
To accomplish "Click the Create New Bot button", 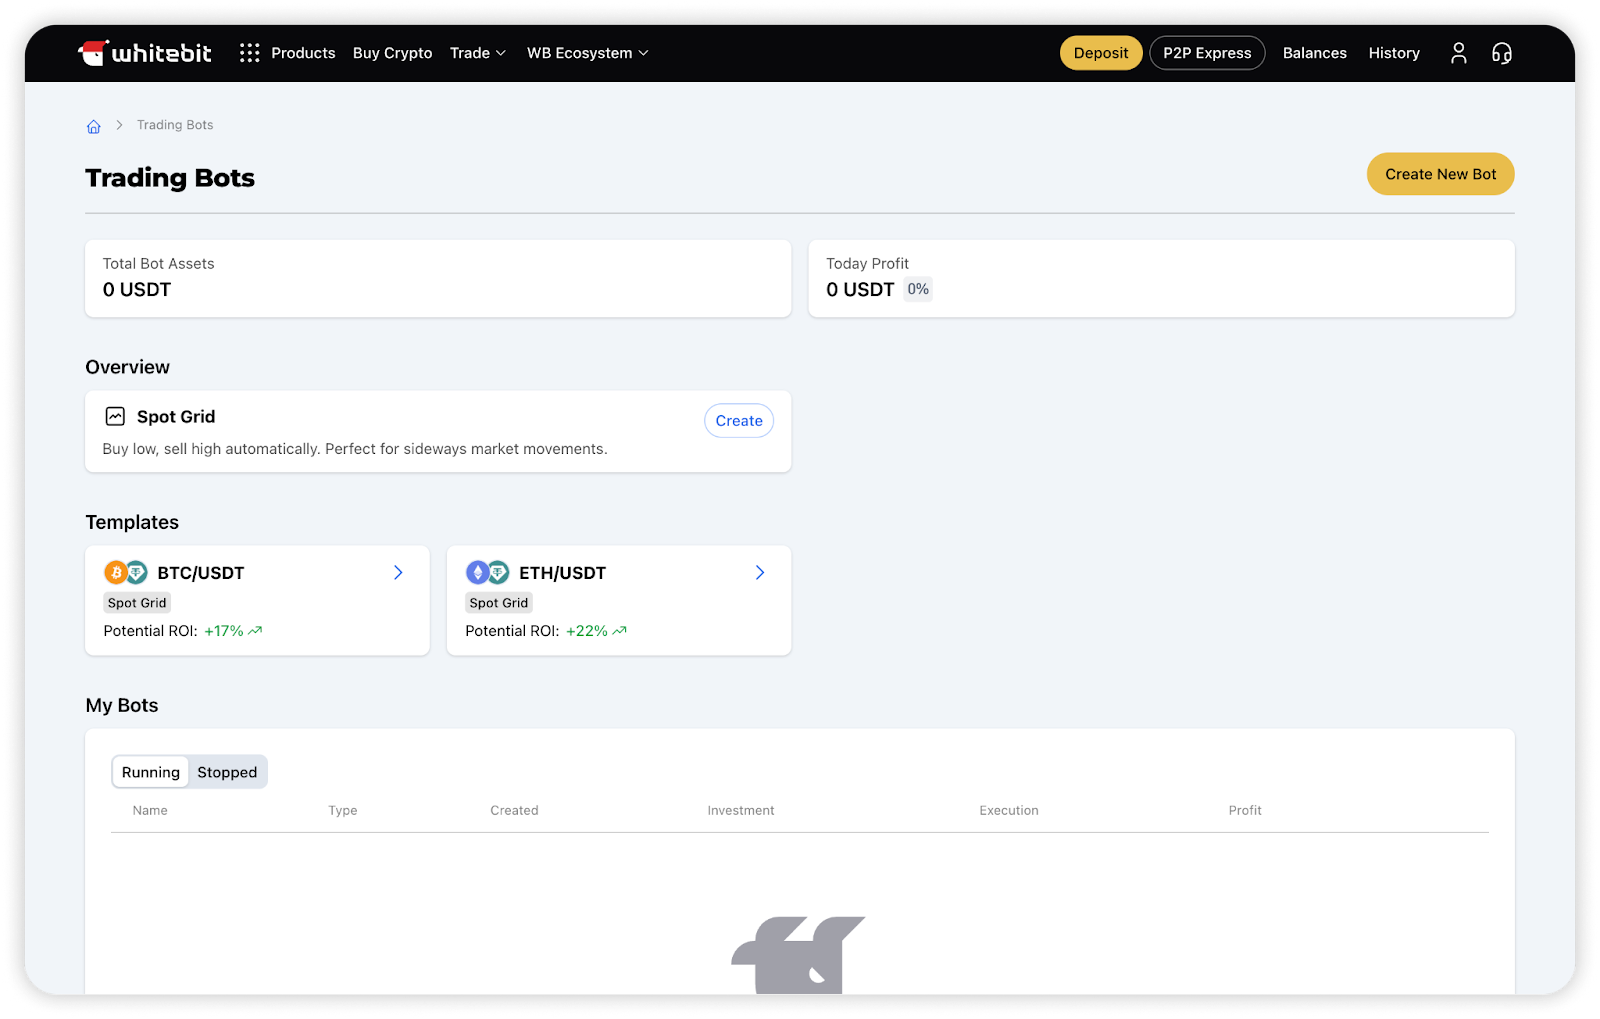I will click(x=1440, y=174).
